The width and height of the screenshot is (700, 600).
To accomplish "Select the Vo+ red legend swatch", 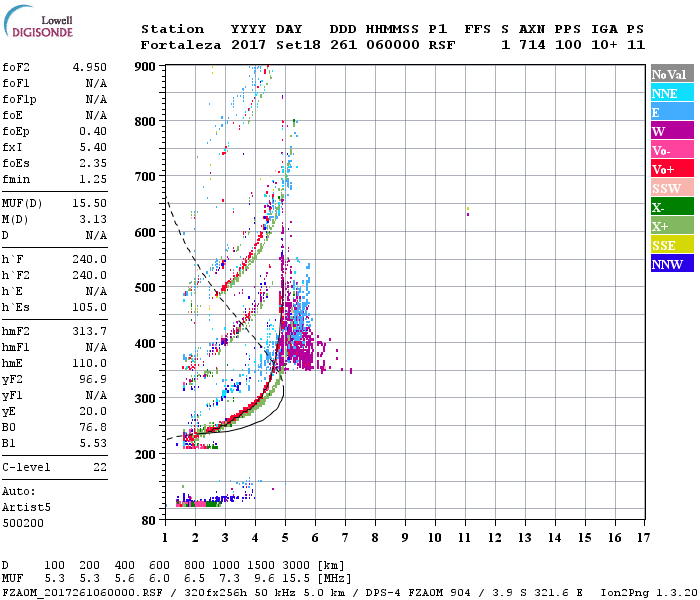I will [x=672, y=169].
